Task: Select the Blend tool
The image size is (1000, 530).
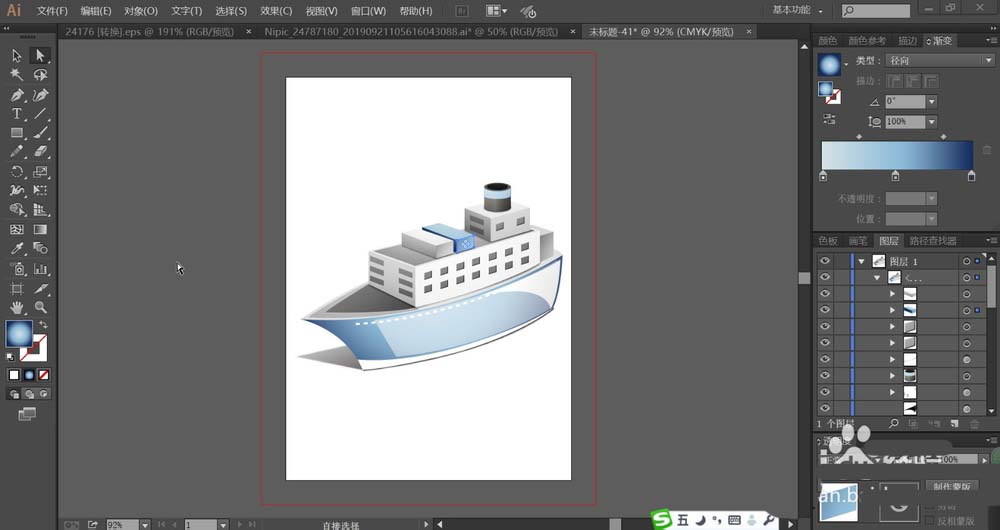Action: coord(40,248)
